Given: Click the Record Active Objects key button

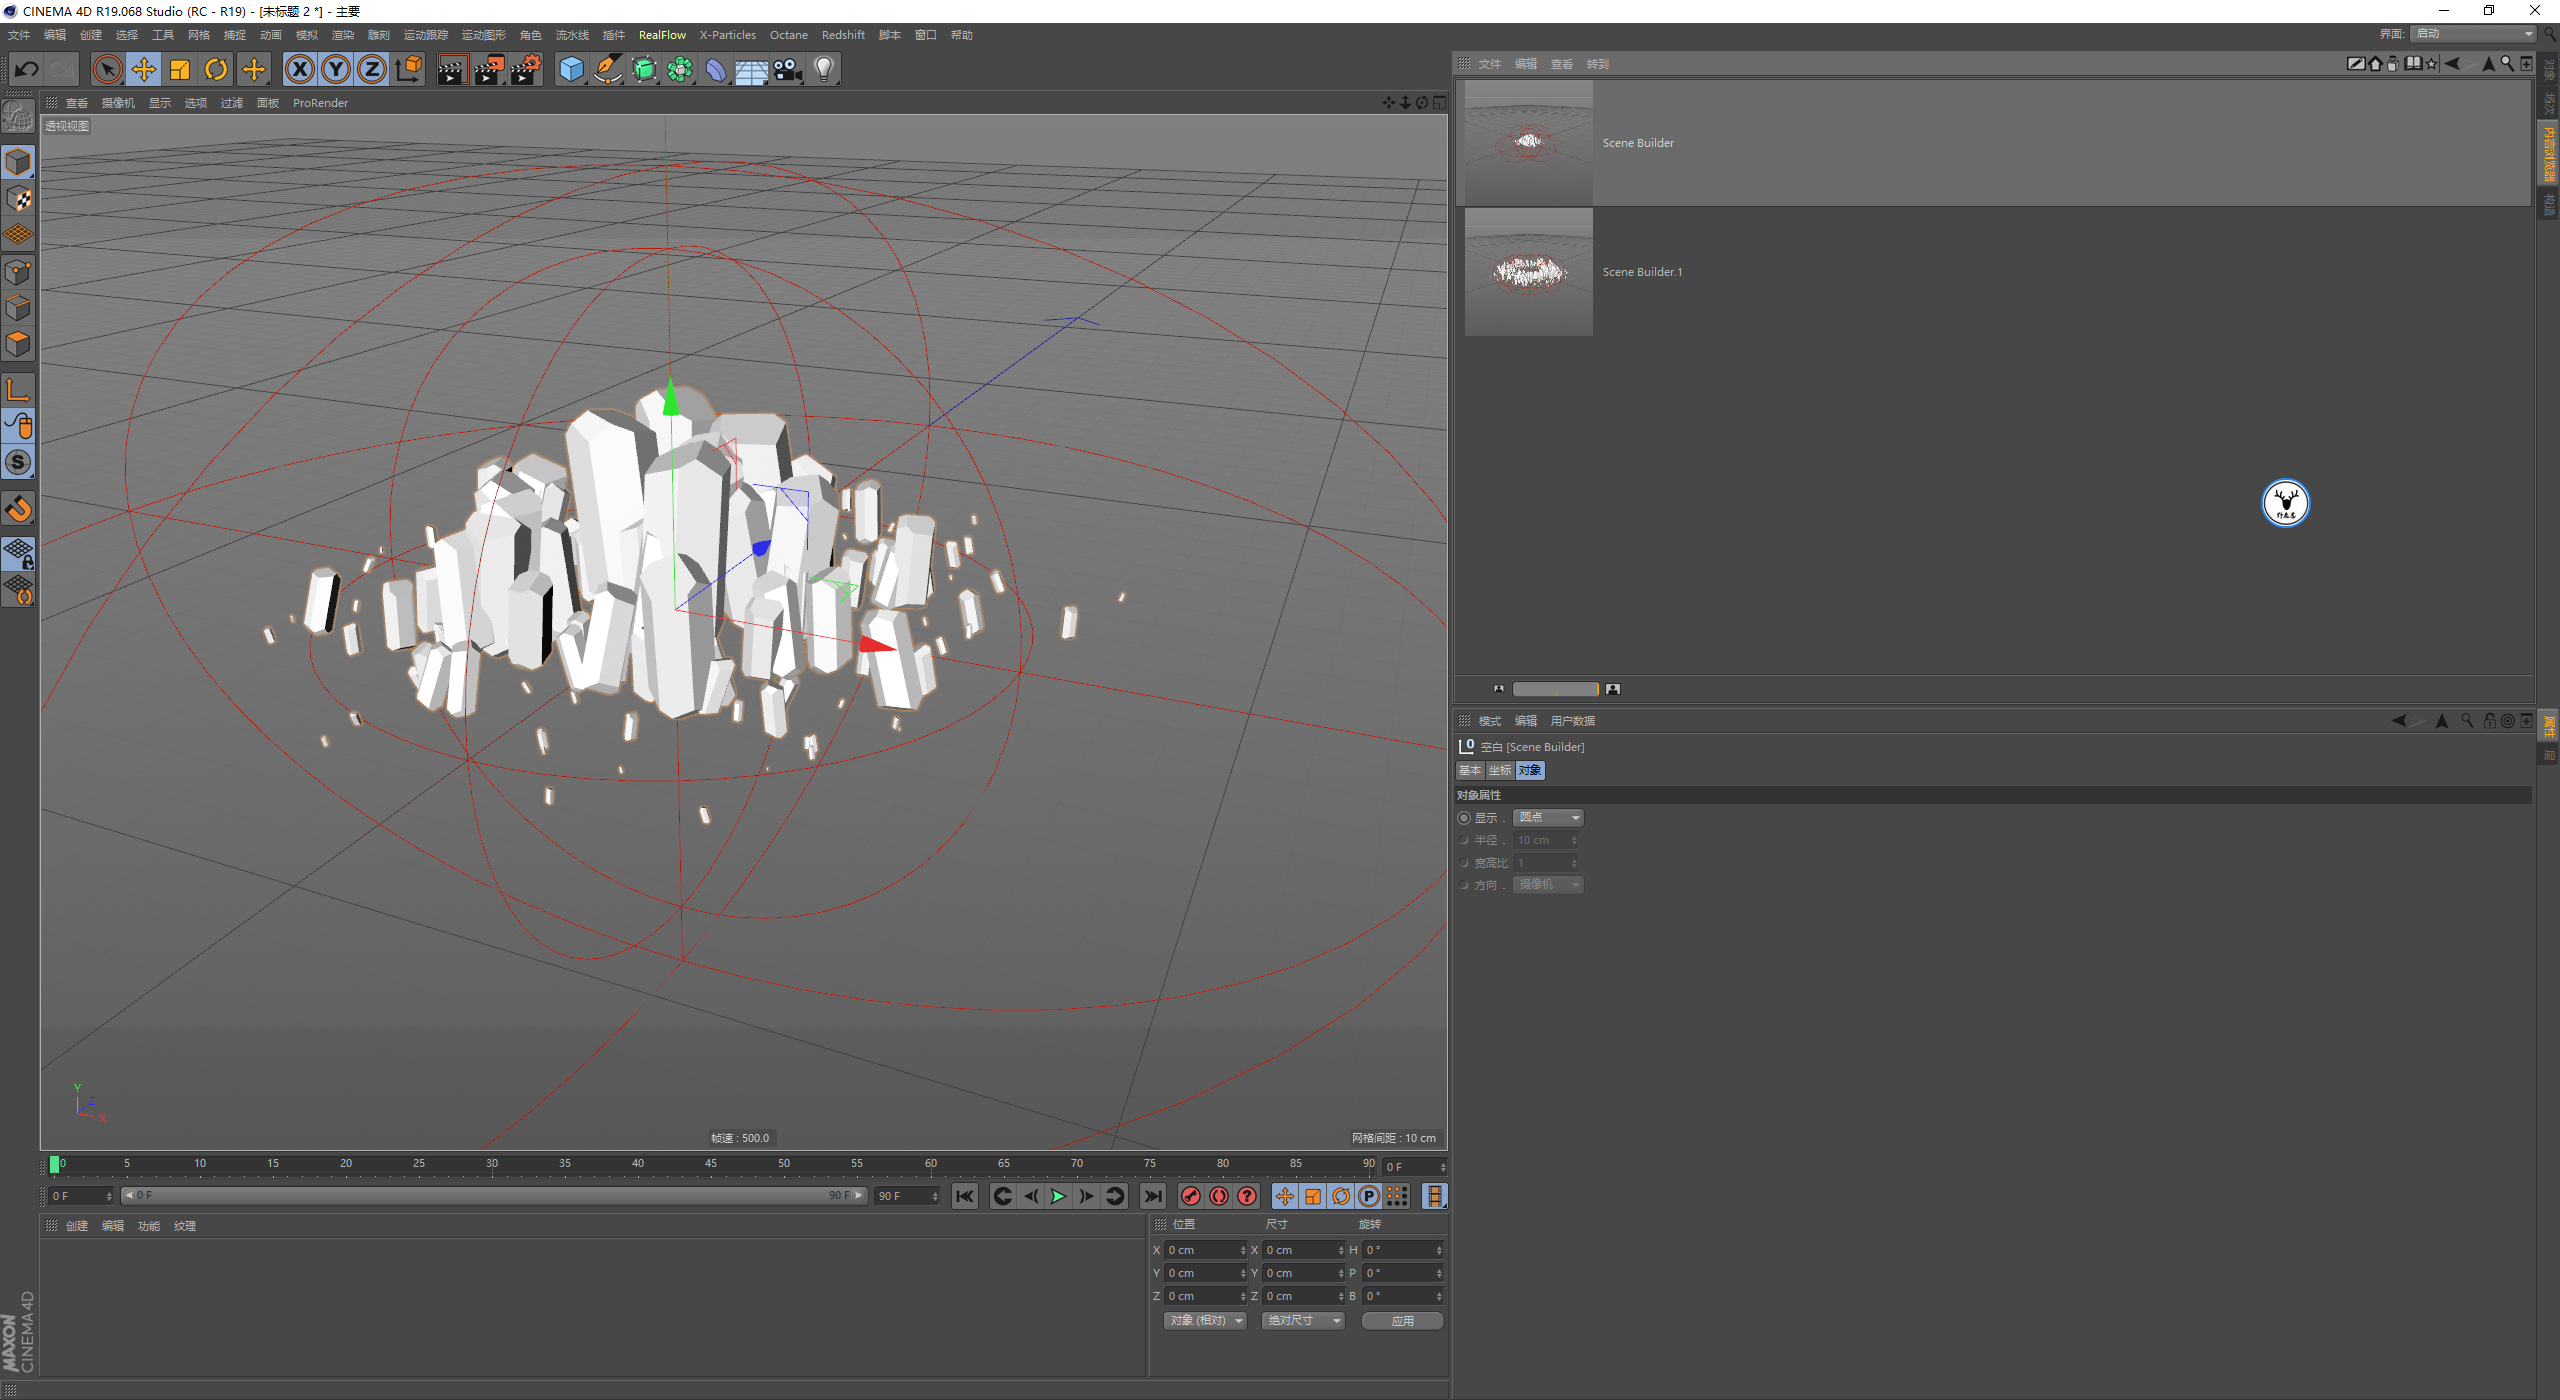Looking at the screenshot, I should pos(1190,1196).
